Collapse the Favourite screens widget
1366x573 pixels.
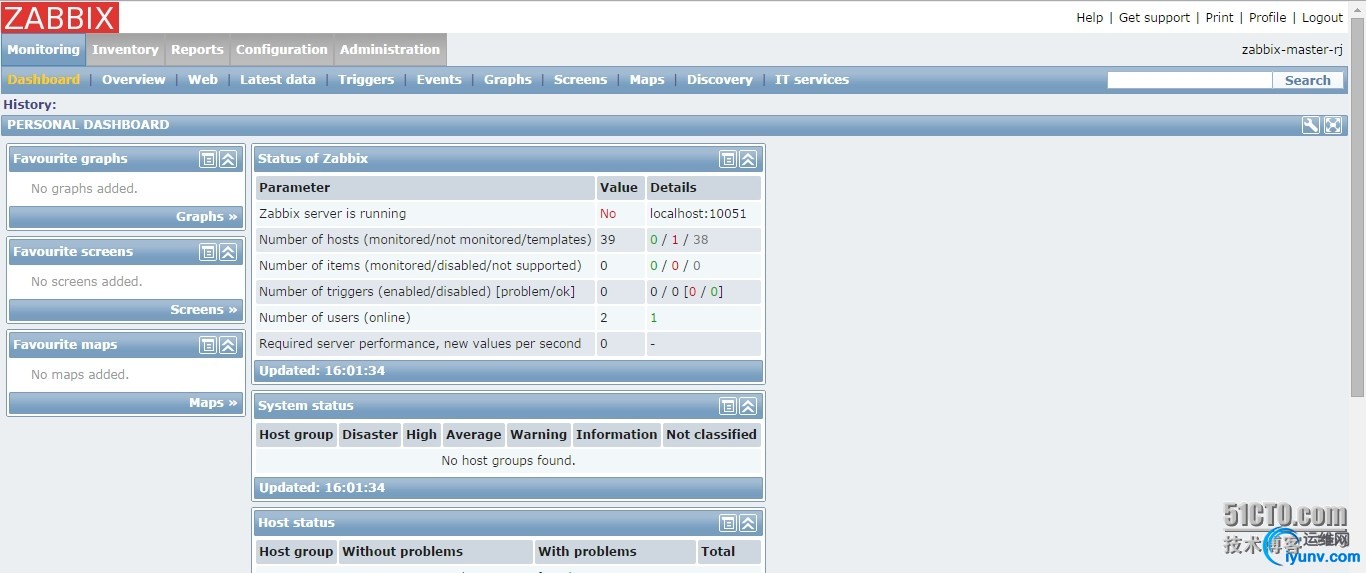point(228,252)
